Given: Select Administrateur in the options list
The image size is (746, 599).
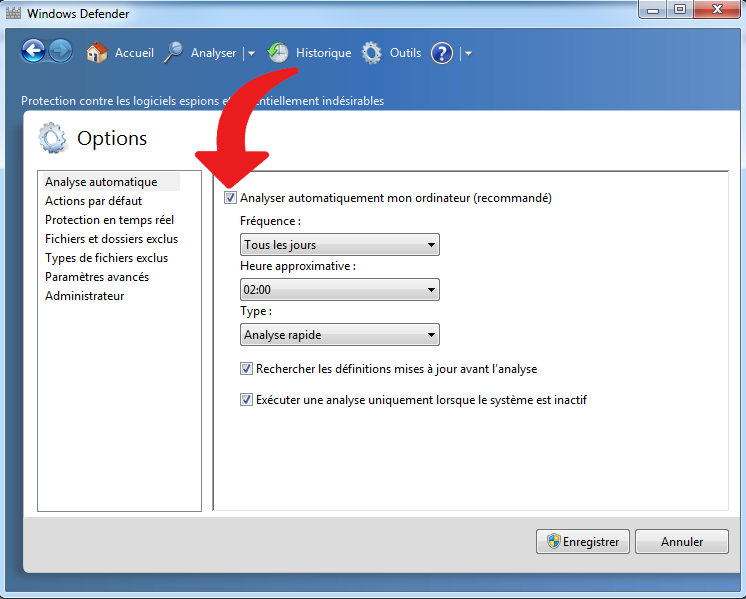Looking at the screenshot, I should coord(85,296).
